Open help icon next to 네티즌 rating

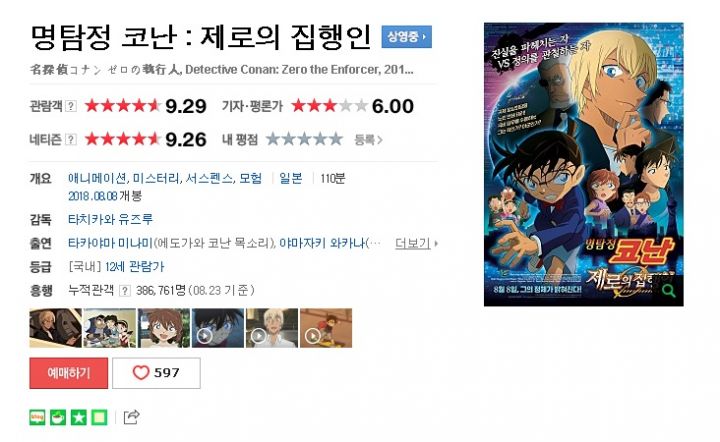tap(71, 139)
